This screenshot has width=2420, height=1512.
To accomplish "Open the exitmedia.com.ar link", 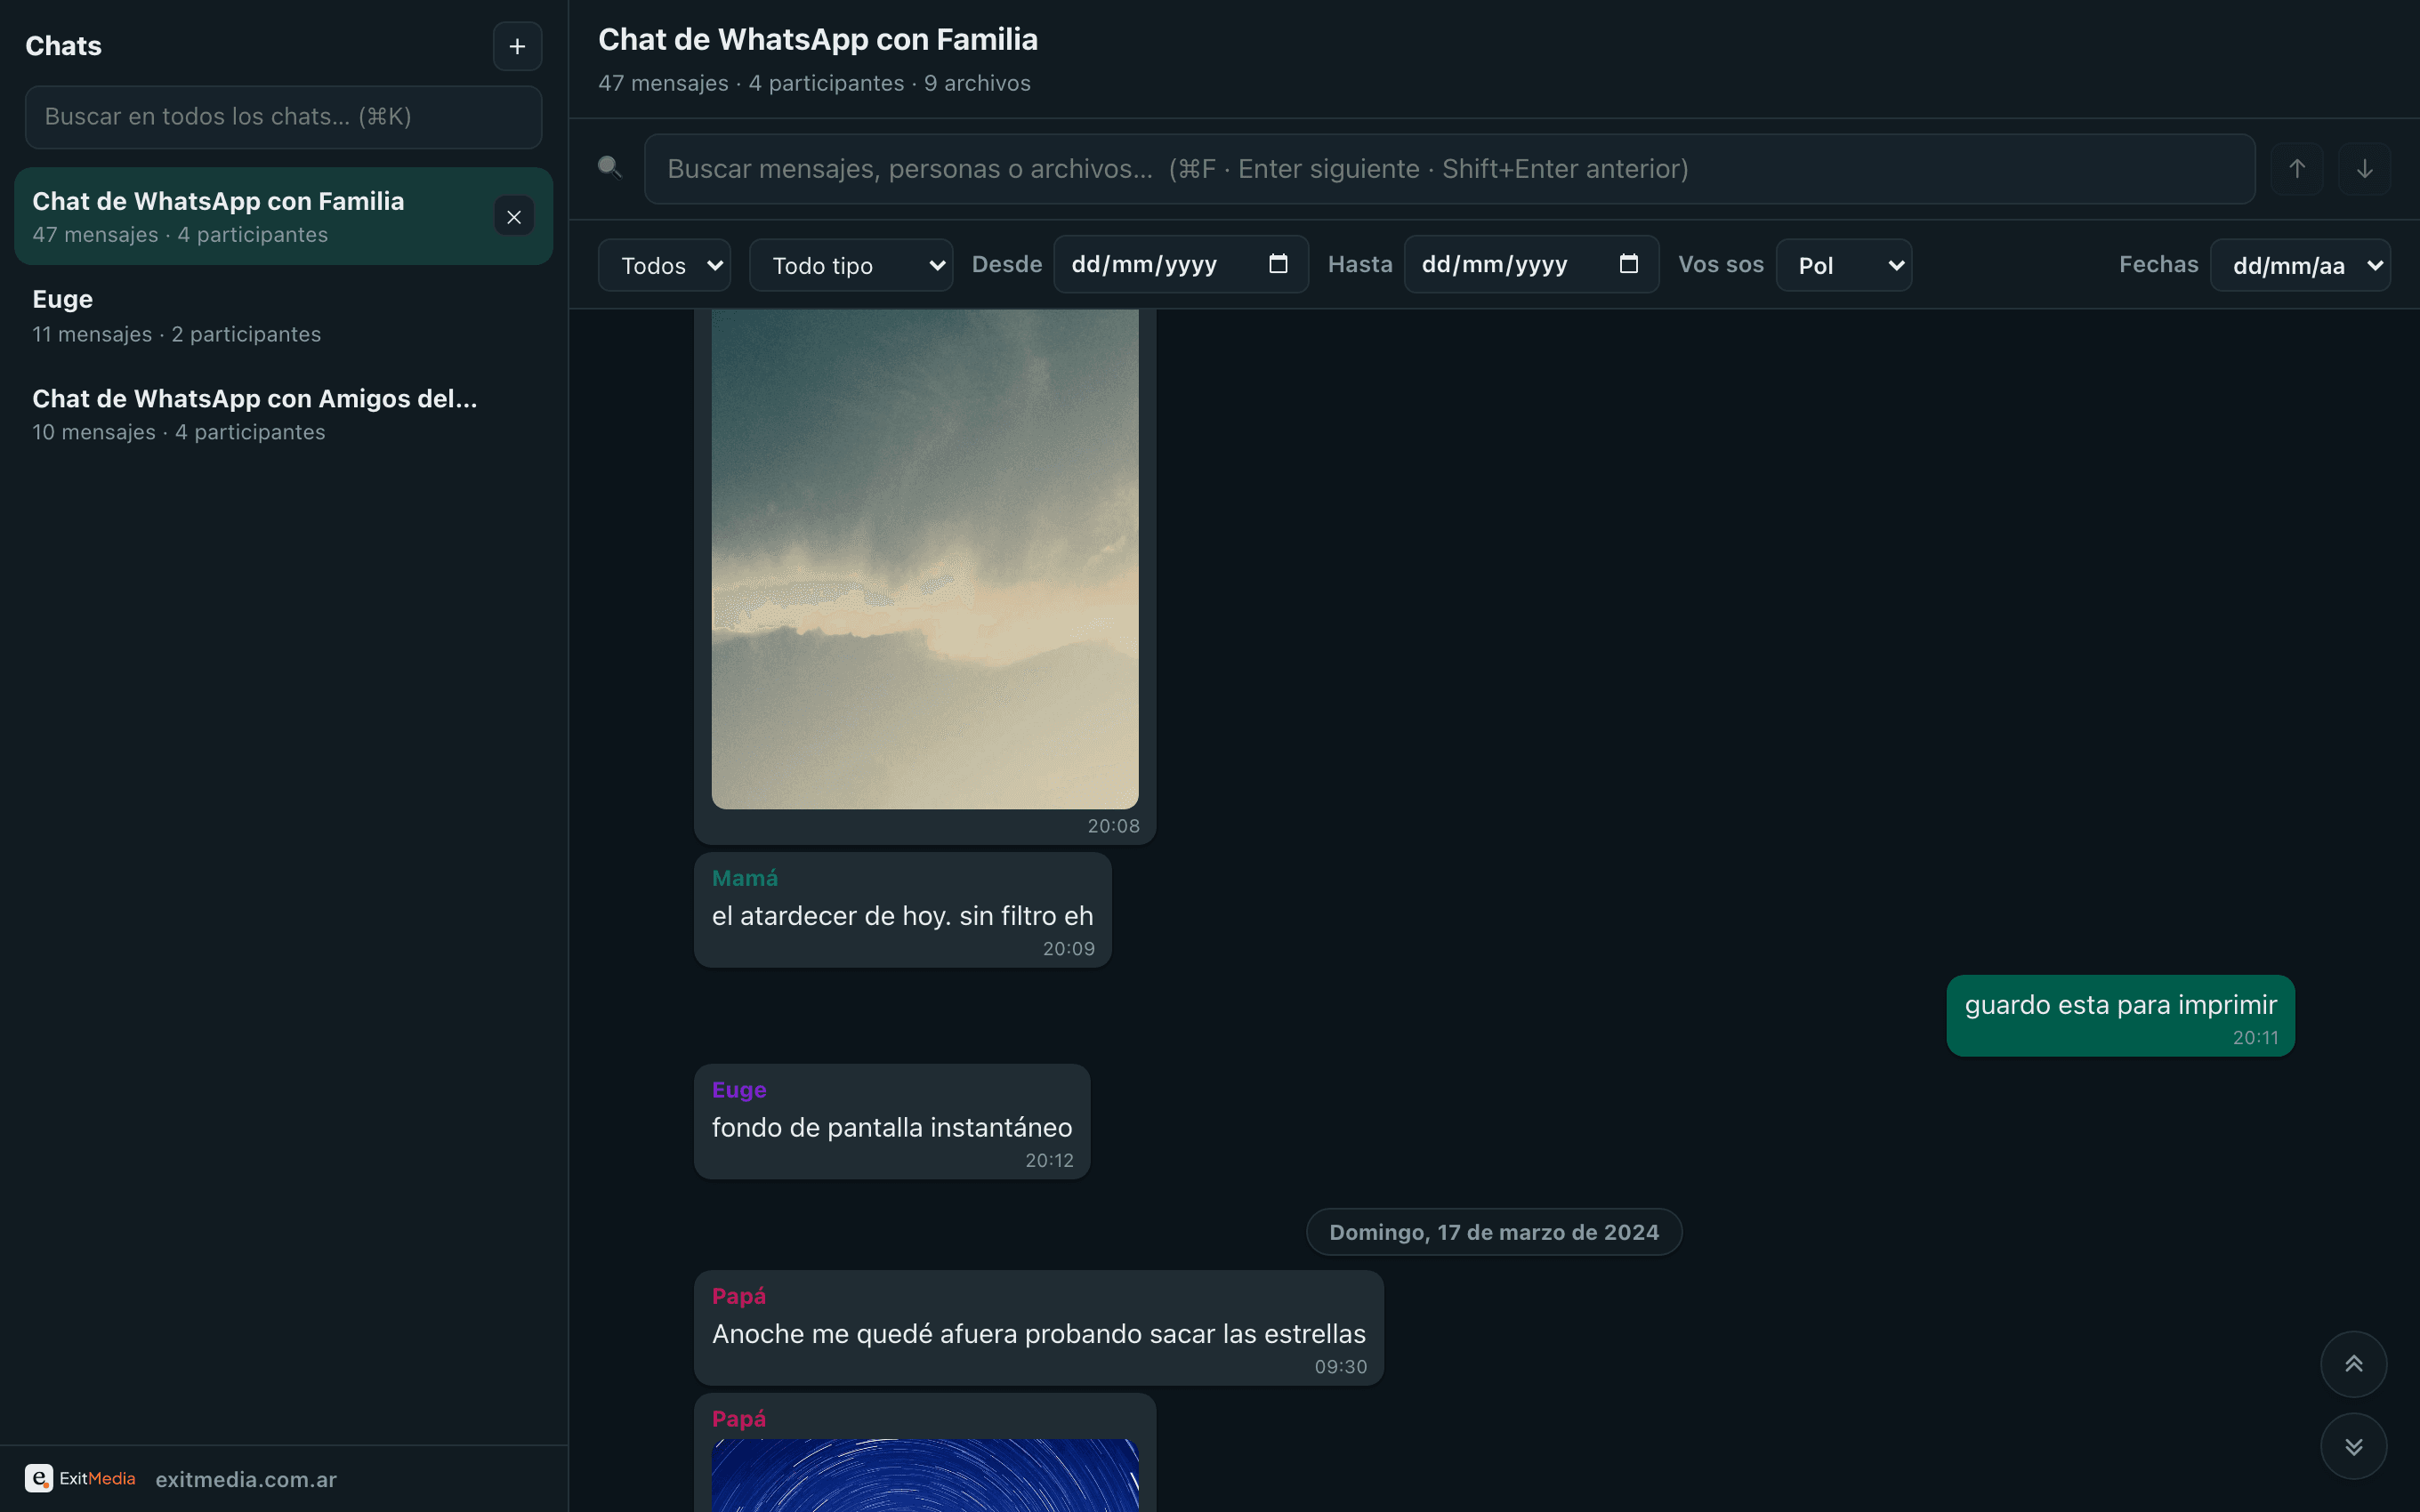I will (246, 1479).
